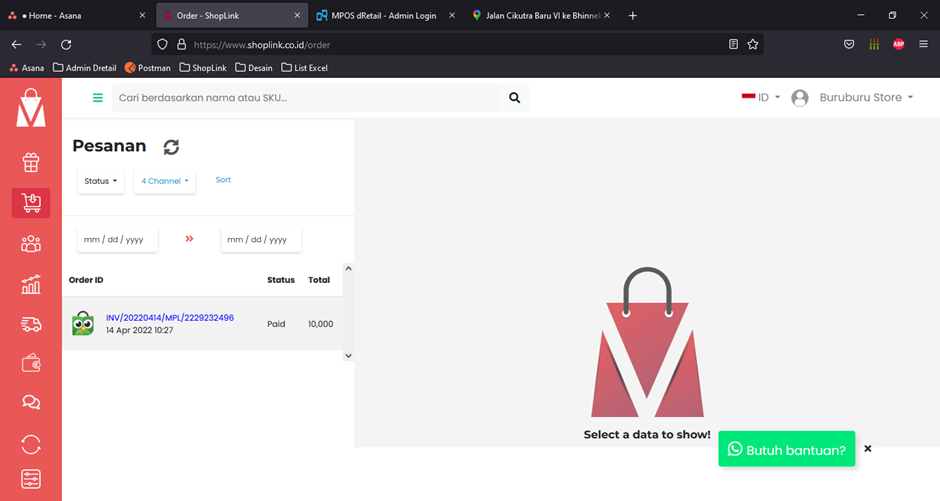Open the 4 Channel dropdown
This screenshot has width=940, height=501.
point(164,181)
